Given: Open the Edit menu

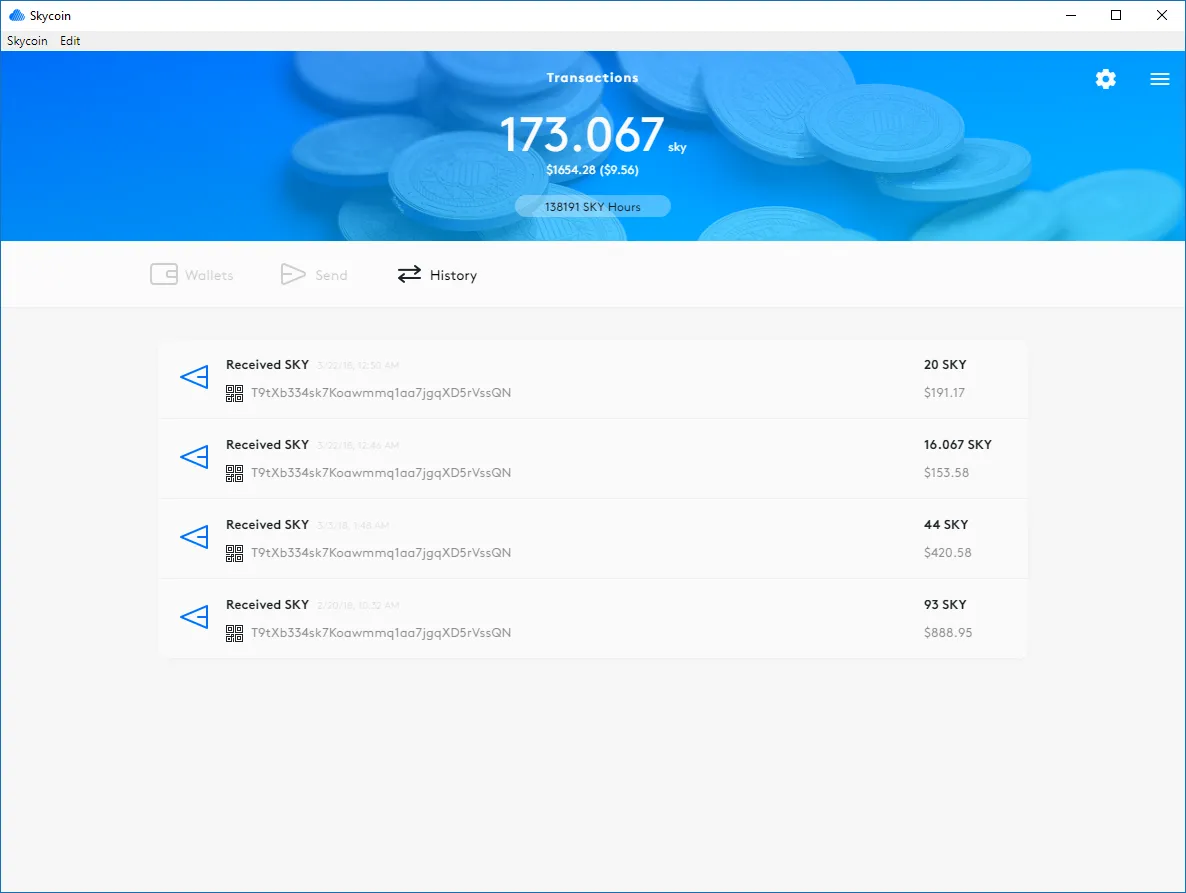Looking at the screenshot, I should (x=70, y=41).
